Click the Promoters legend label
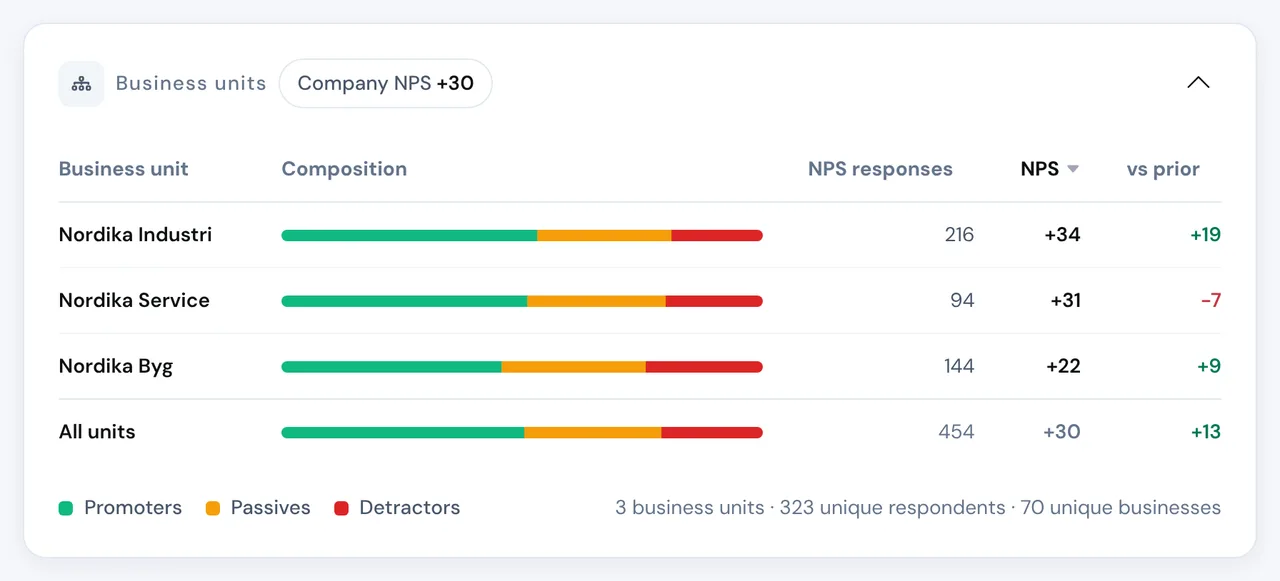Viewport: 1280px width, 581px height. [x=133, y=508]
